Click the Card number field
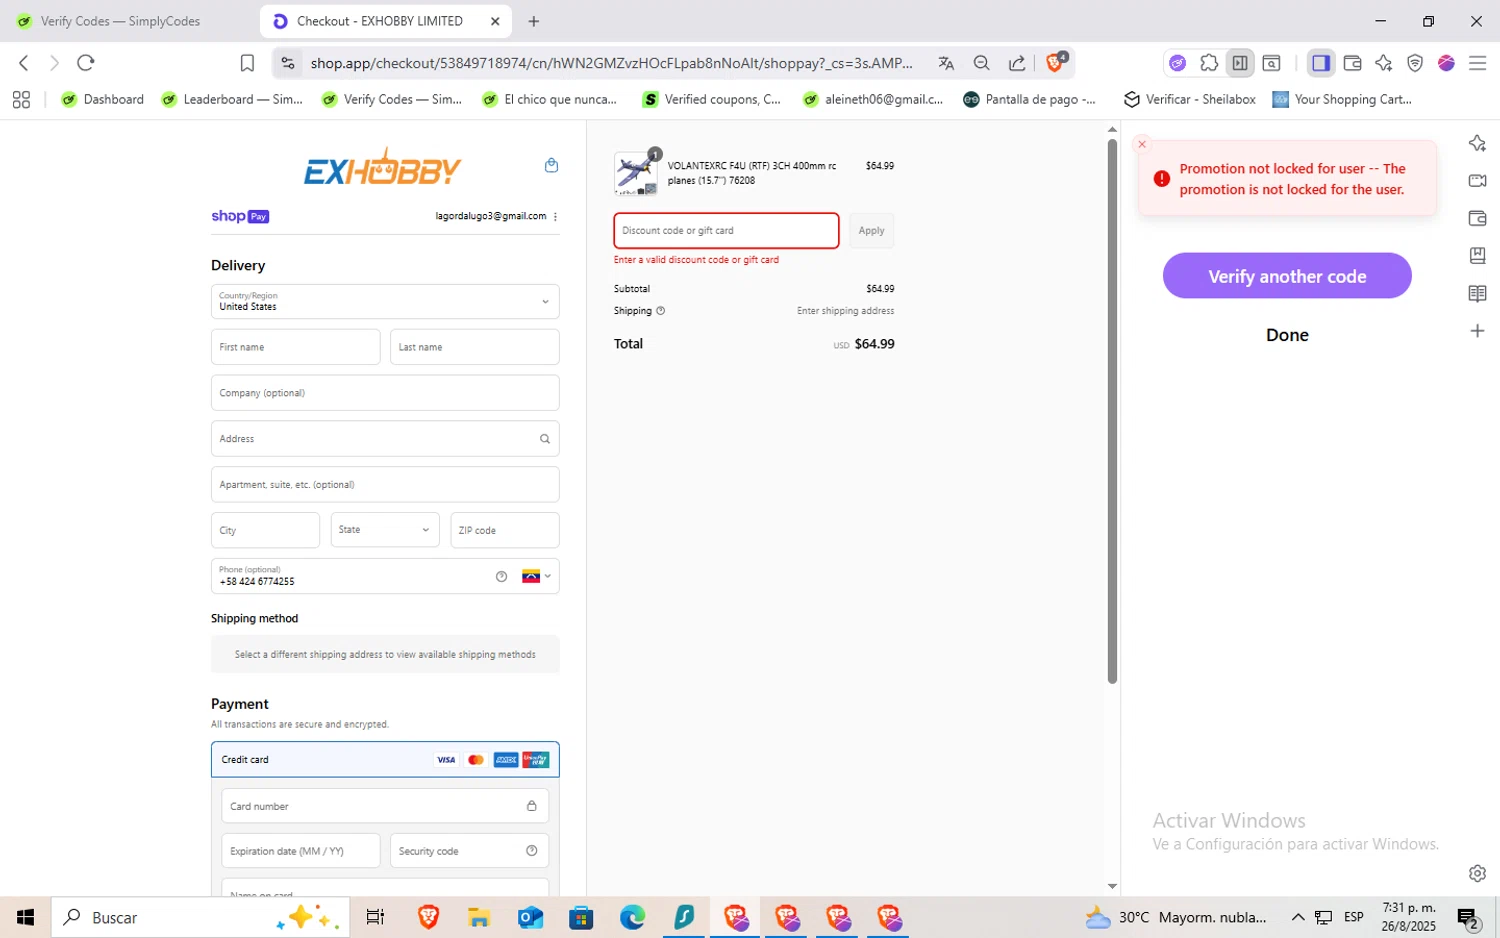The height and width of the screenshot is (938, 1500). click(x=385, y=806)
